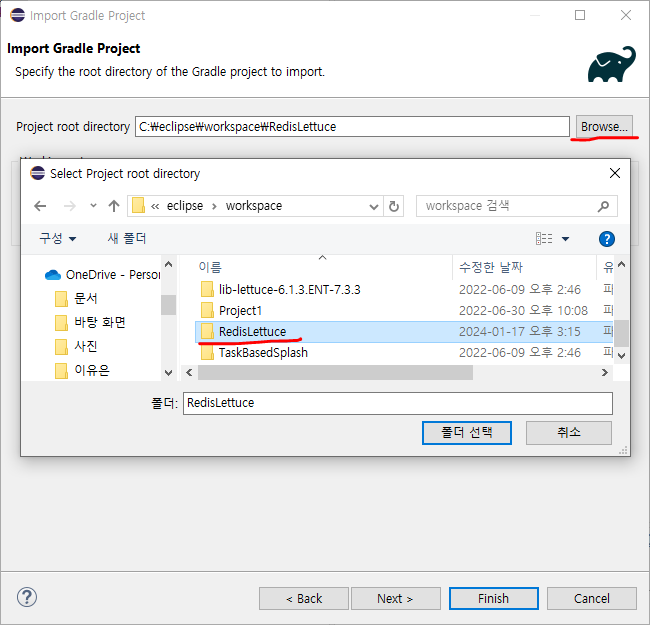Click the blue help icon in folder dialog
This screenshot has height=625, width=650.
pyautogui.click(x=605, y=239)
